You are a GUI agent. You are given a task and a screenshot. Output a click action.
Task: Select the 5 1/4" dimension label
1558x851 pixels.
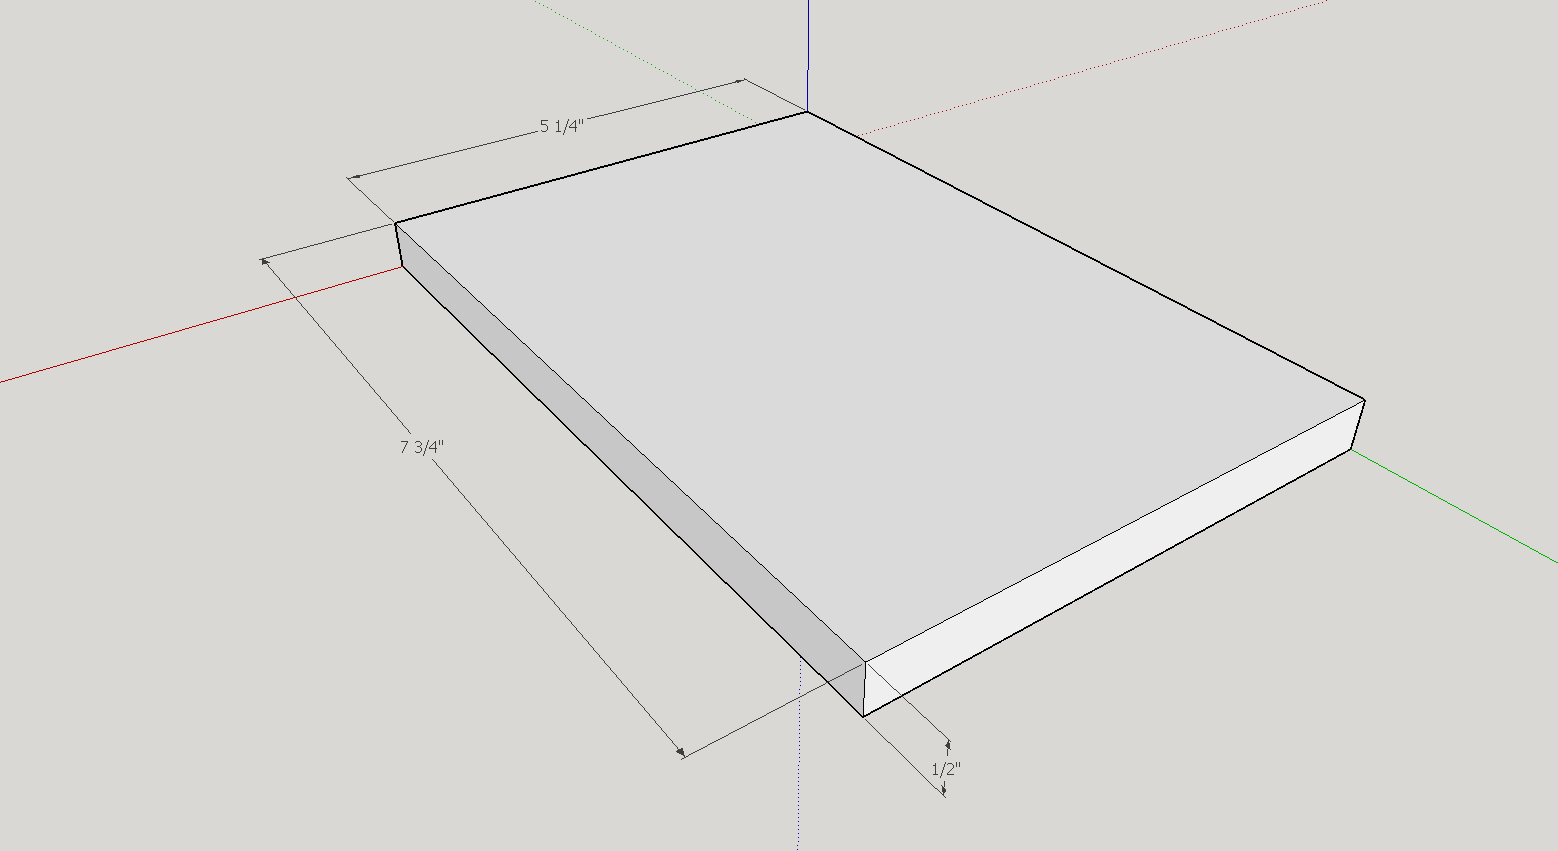(x=561, y=126)
